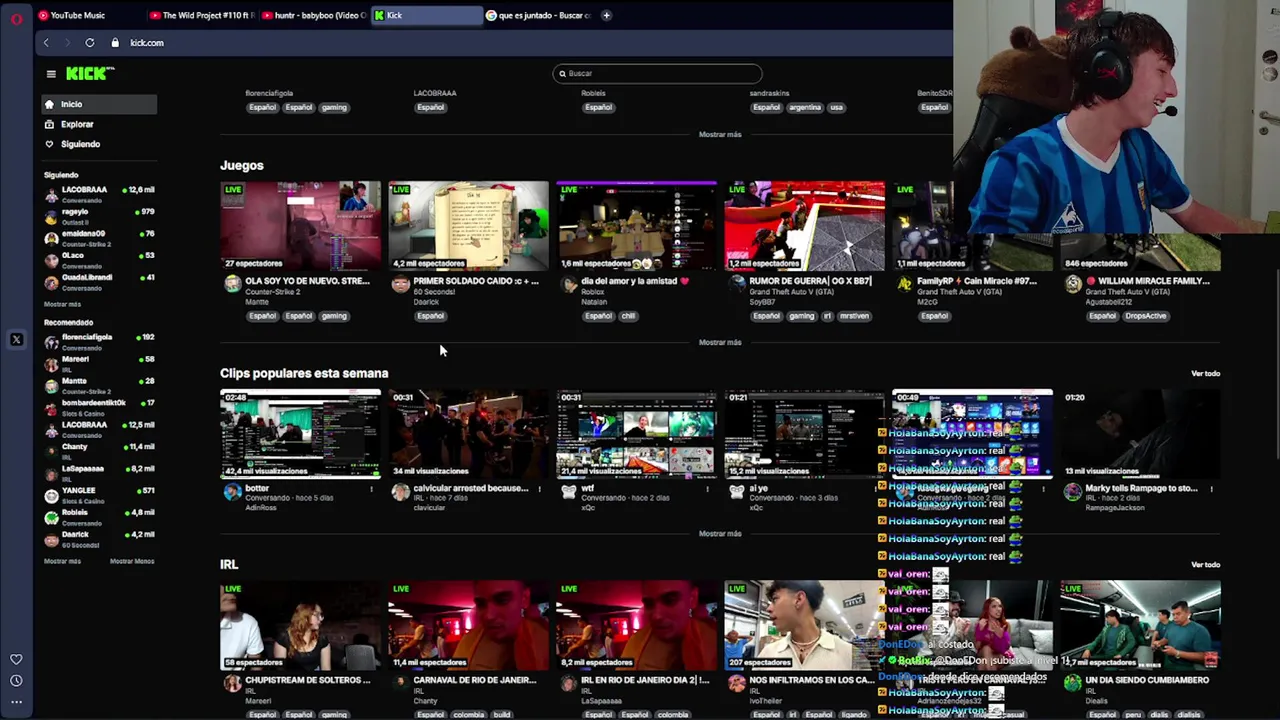Open PRIMER SOLDADO CAIDO stream title
1280x720 pixels.
click(x=475, y=281)
